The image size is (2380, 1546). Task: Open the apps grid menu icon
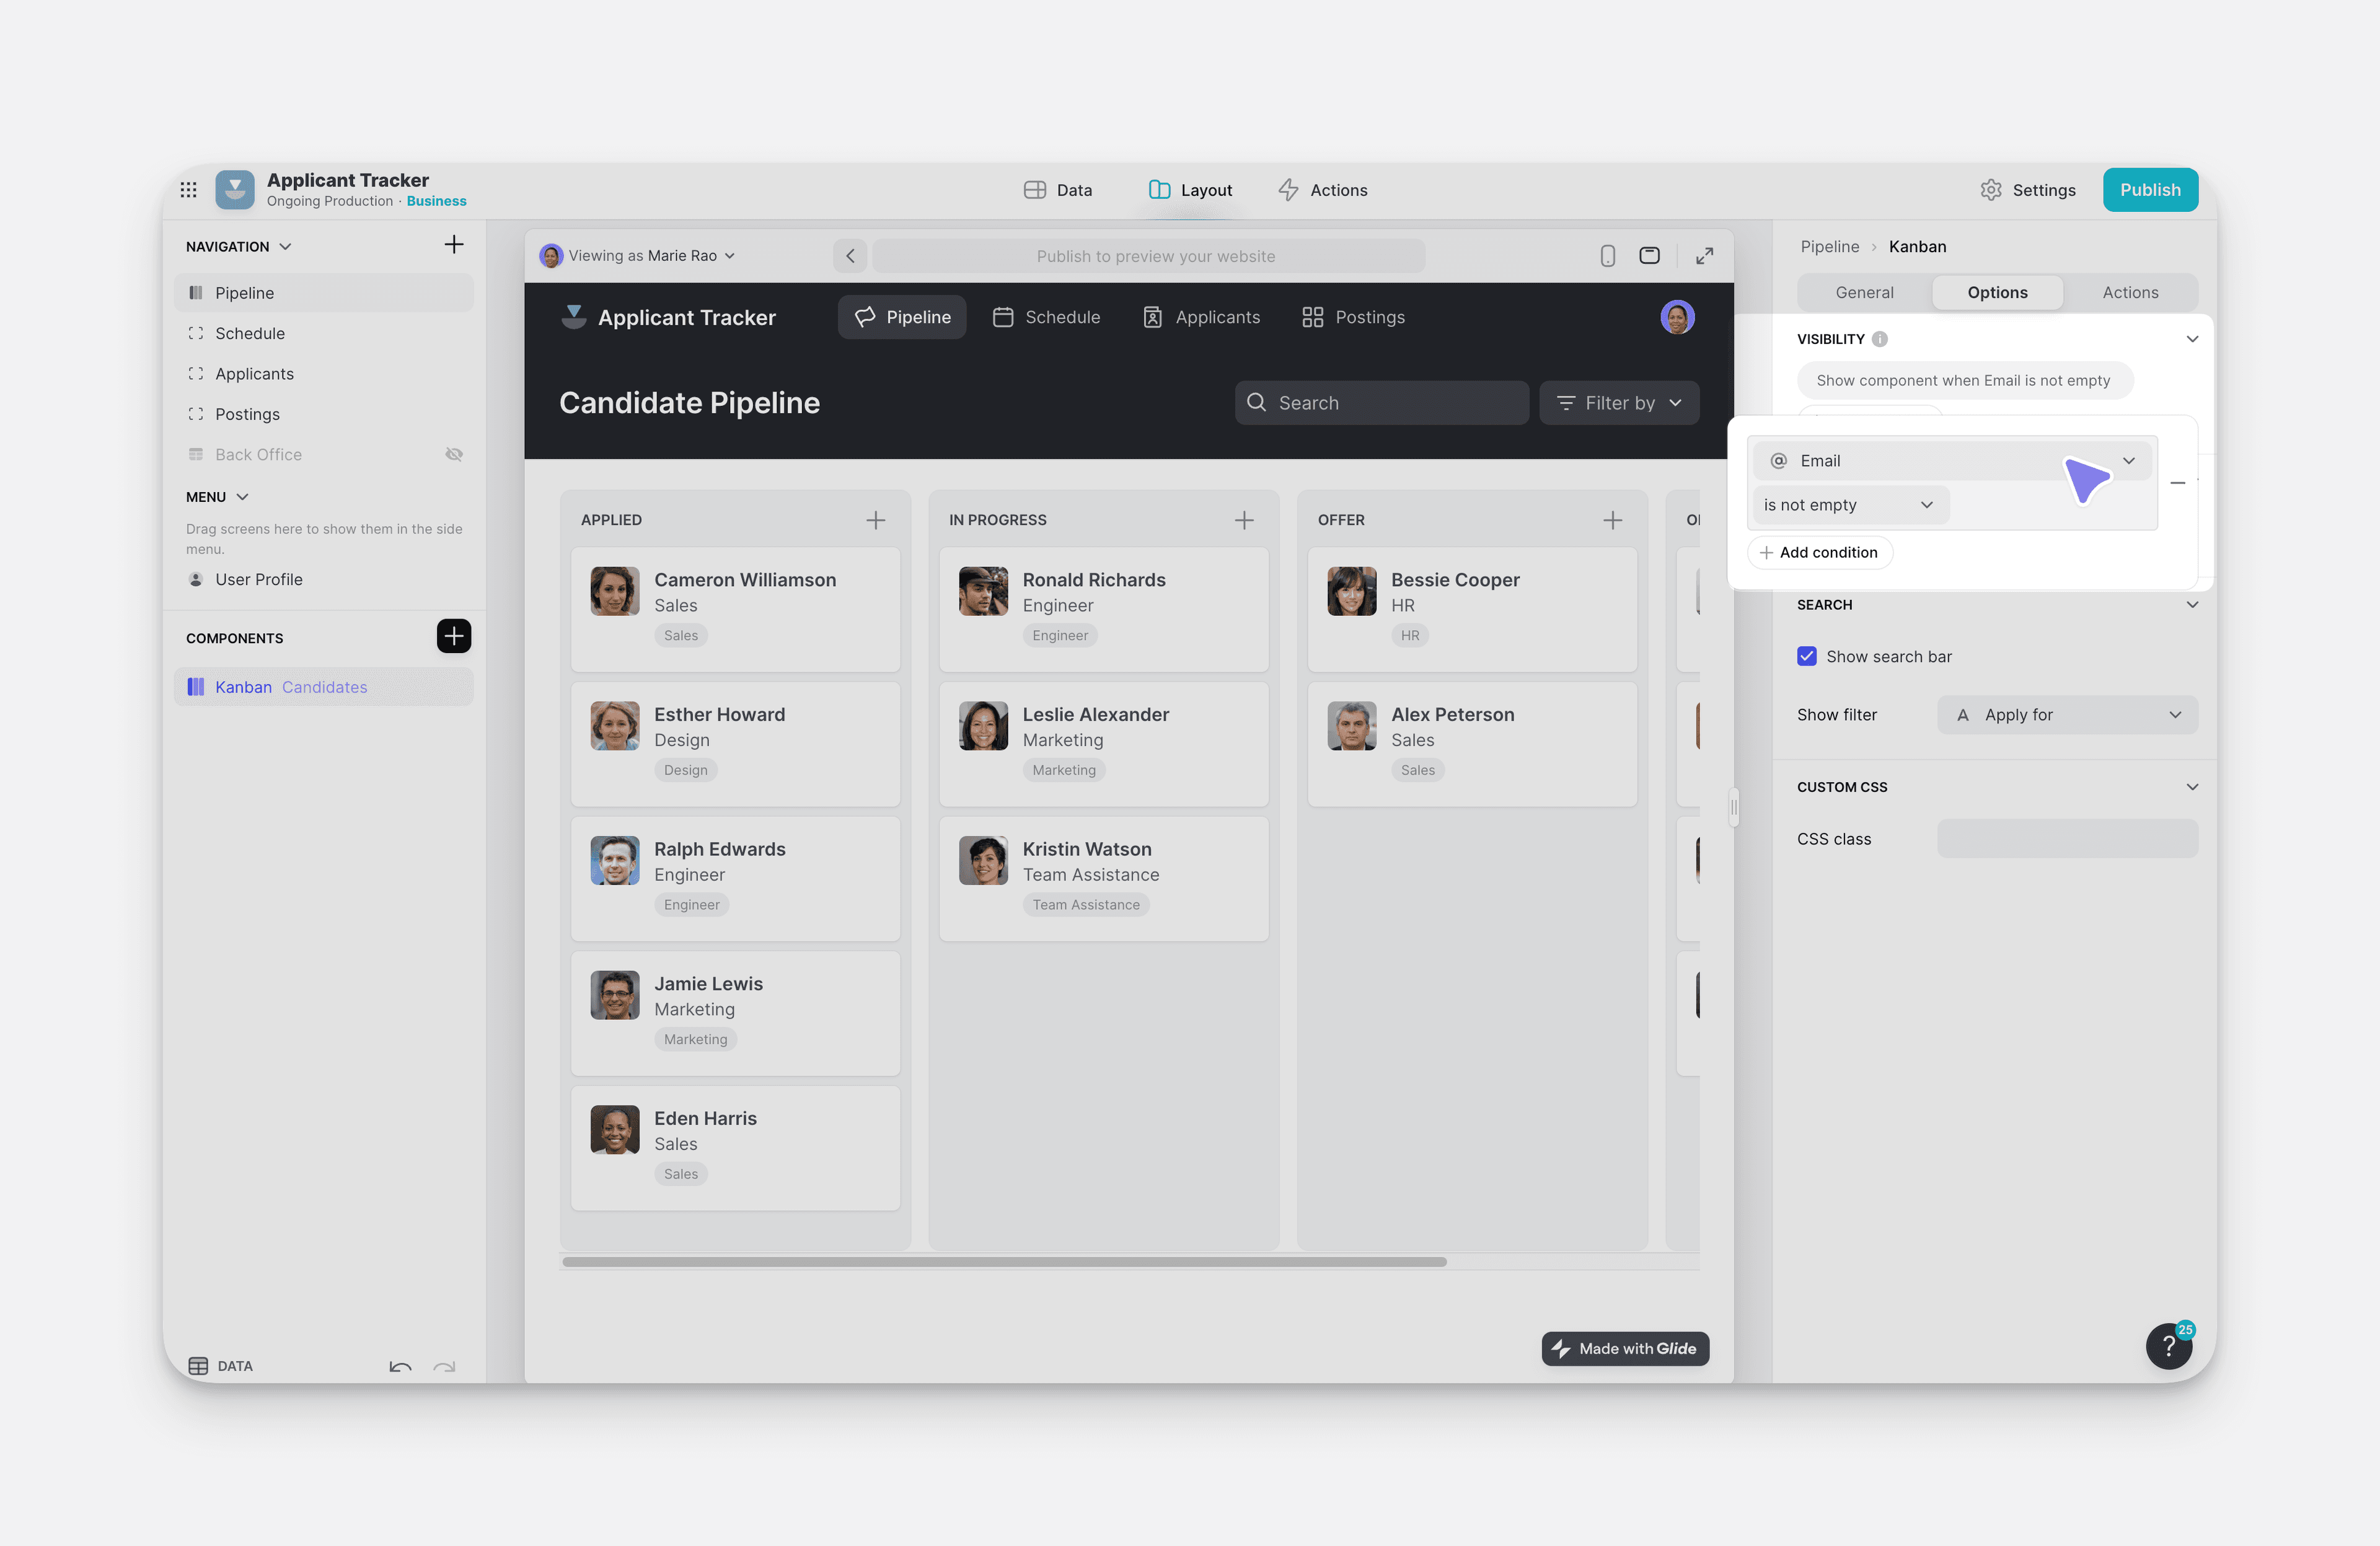[x=188, y=190]
